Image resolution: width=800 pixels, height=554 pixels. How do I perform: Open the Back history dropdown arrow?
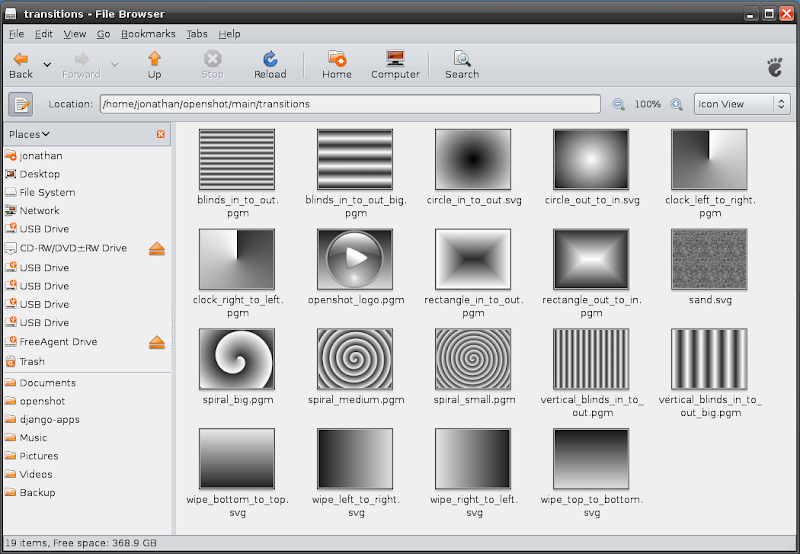(46, 65)
